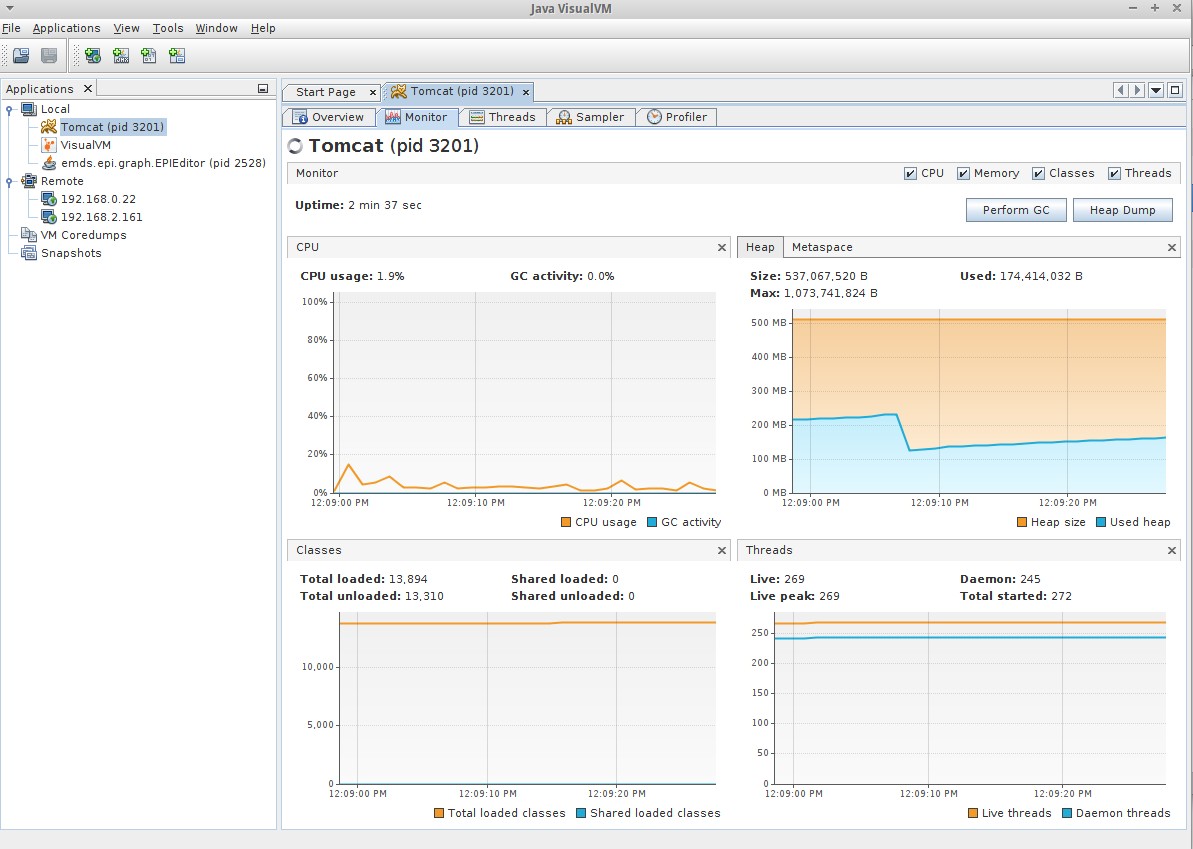
Task: Click the VM Coredumps documents icon
Action: (29, 235)
